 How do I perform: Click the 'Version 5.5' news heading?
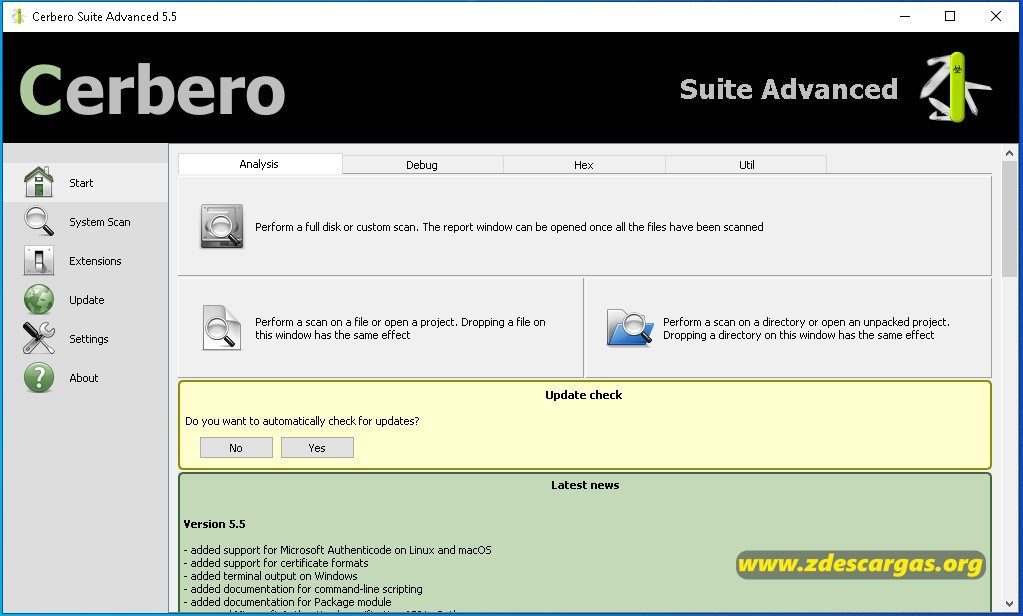(215, 524)
